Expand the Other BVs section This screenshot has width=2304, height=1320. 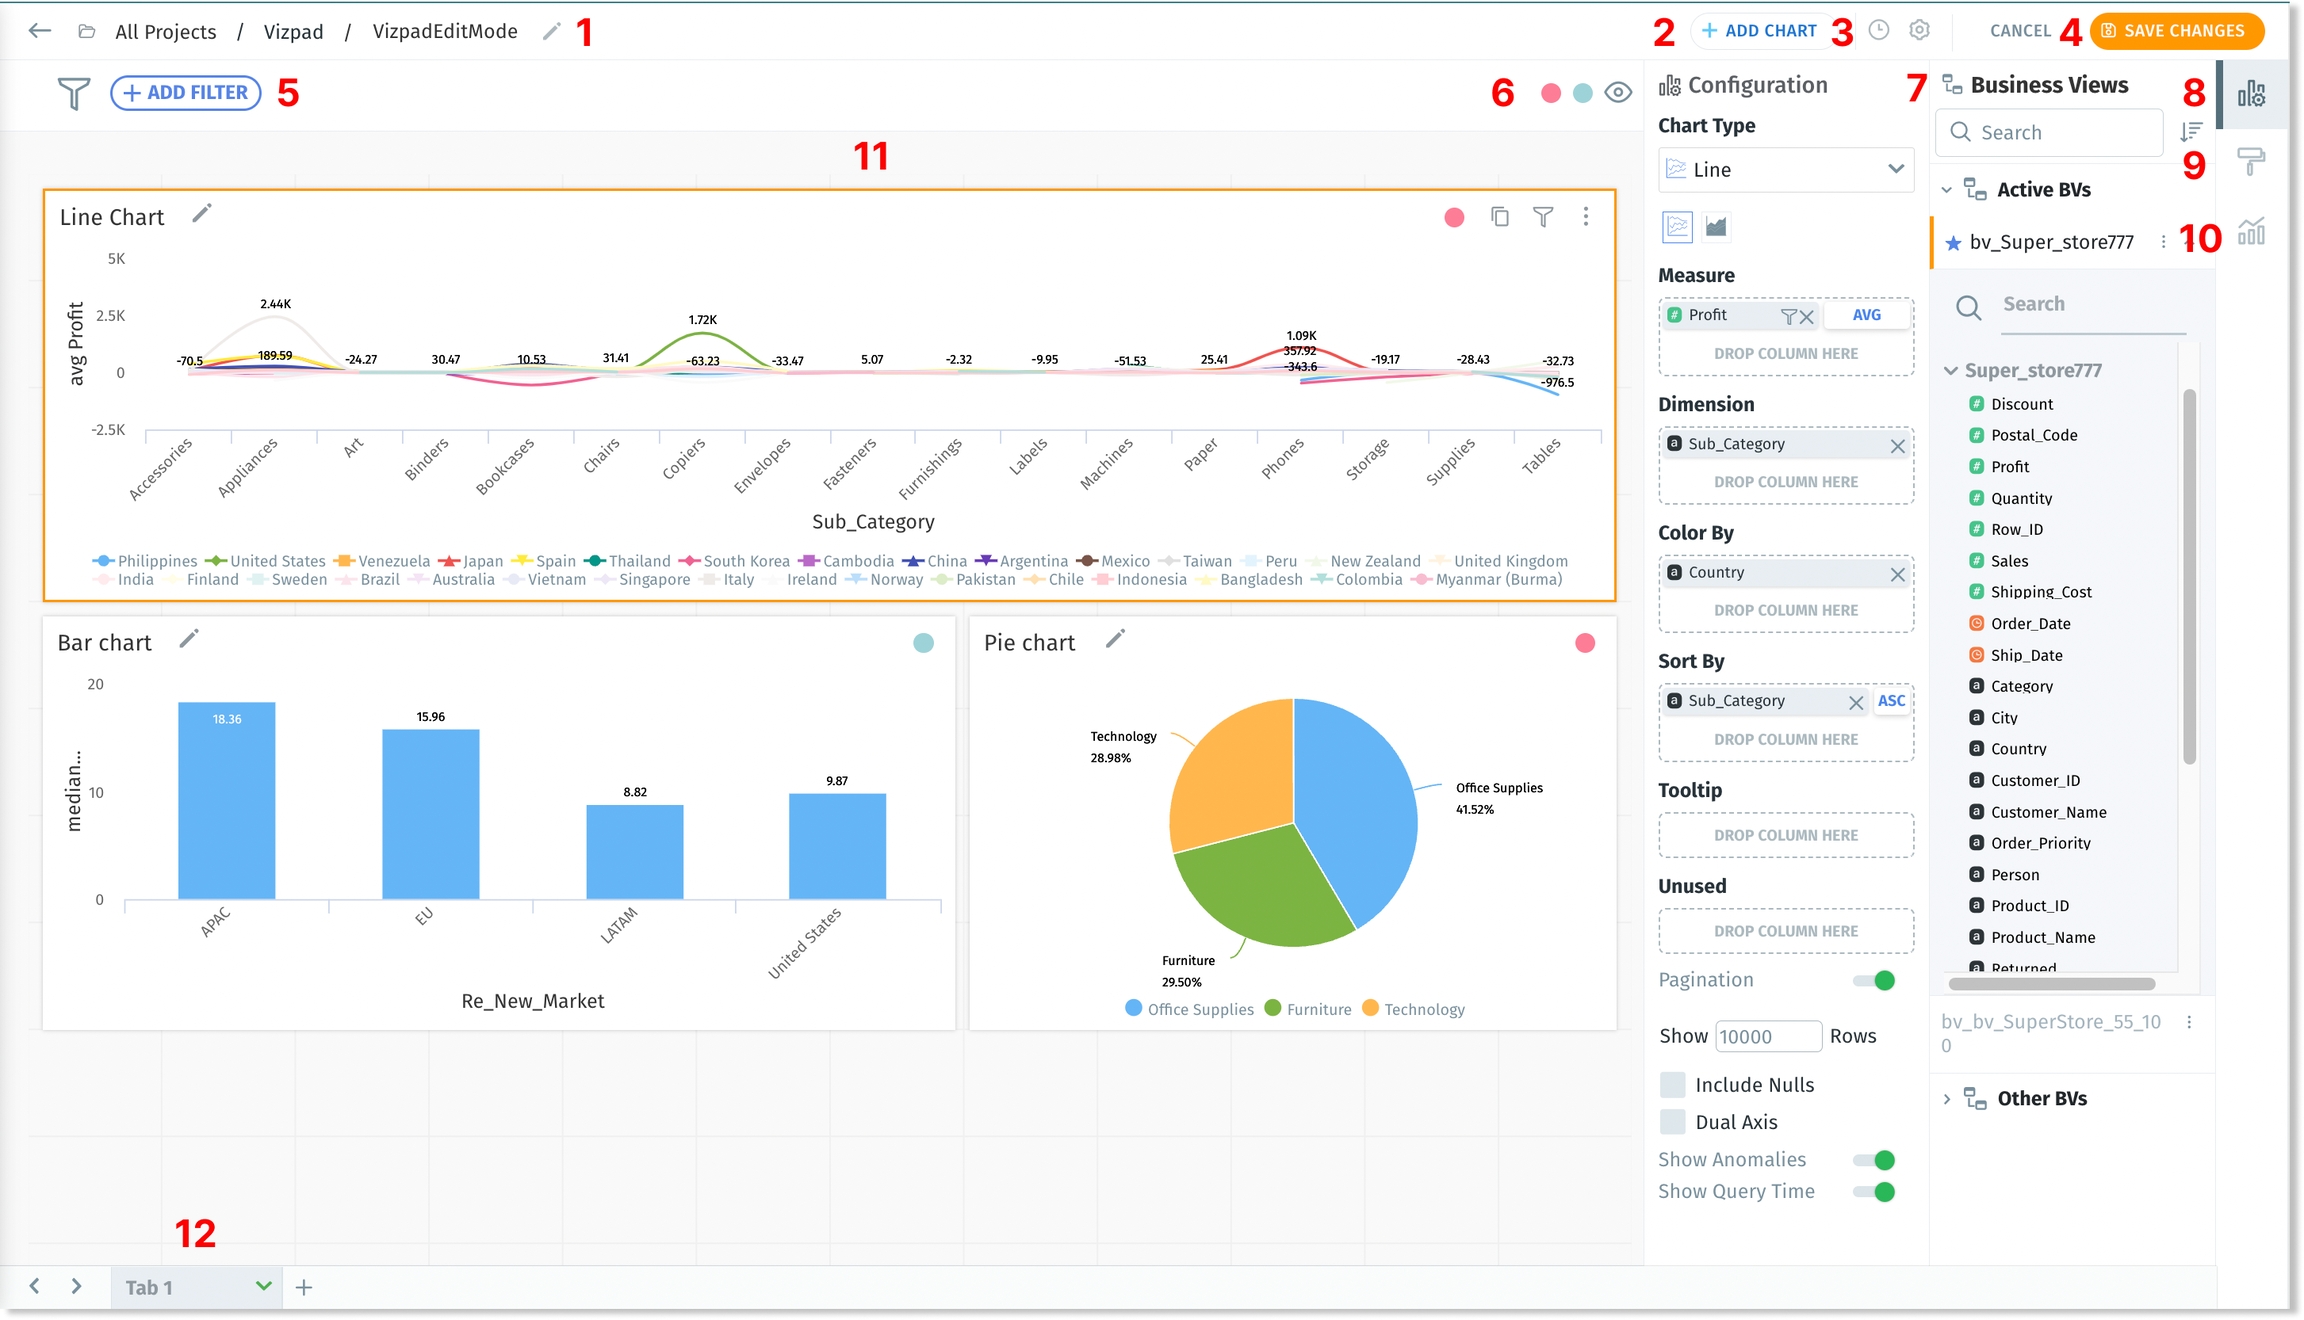click(1946, 1099)
